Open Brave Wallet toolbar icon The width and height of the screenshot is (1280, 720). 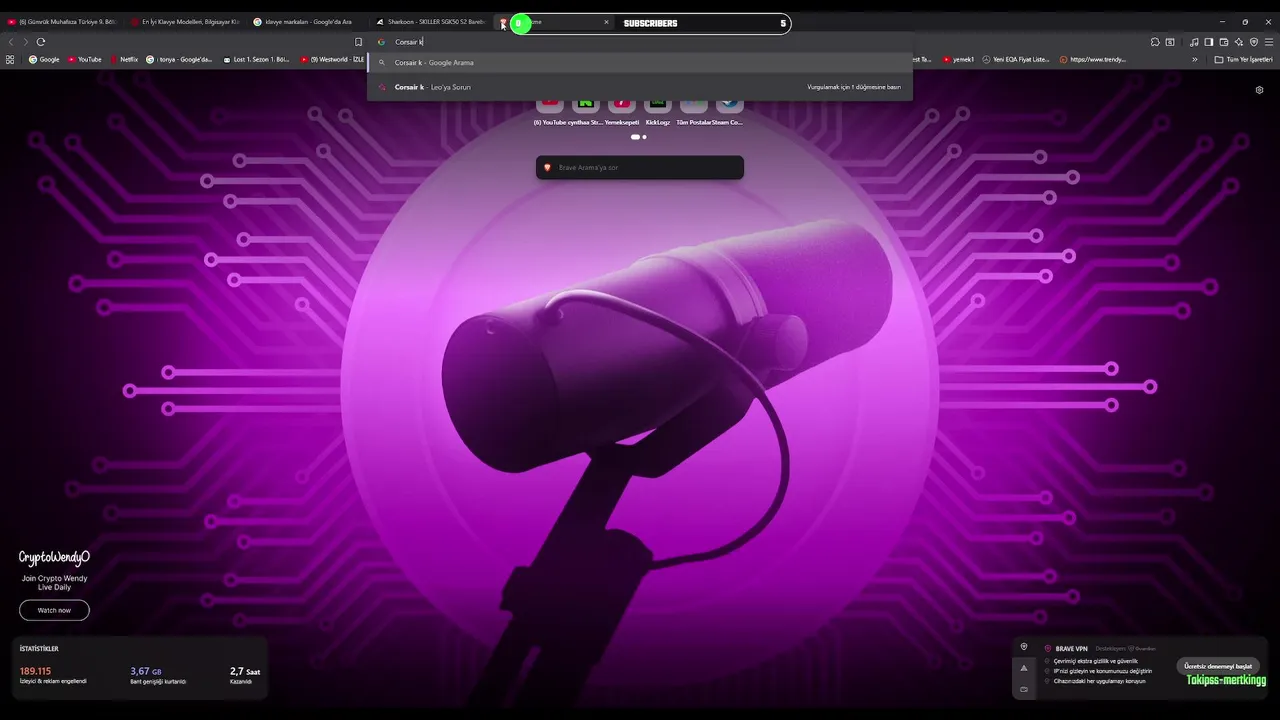pos(1224,42)
